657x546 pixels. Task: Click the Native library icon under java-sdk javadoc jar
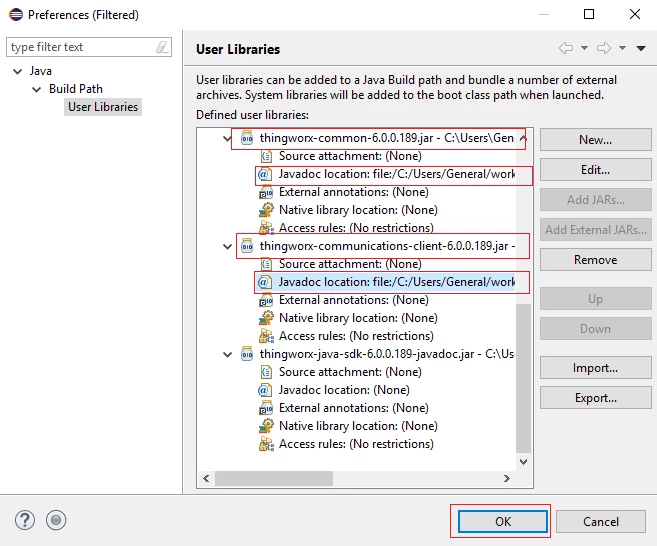coord(266,426)
